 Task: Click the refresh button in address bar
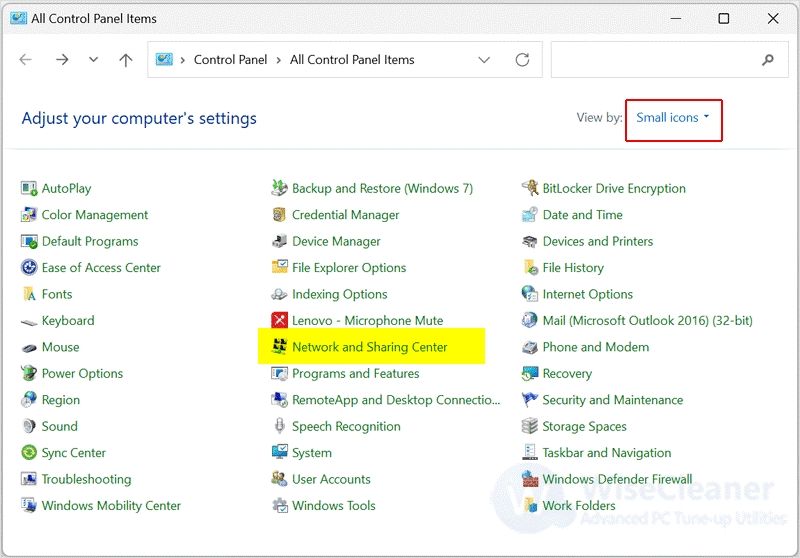(x=522, y=60)
